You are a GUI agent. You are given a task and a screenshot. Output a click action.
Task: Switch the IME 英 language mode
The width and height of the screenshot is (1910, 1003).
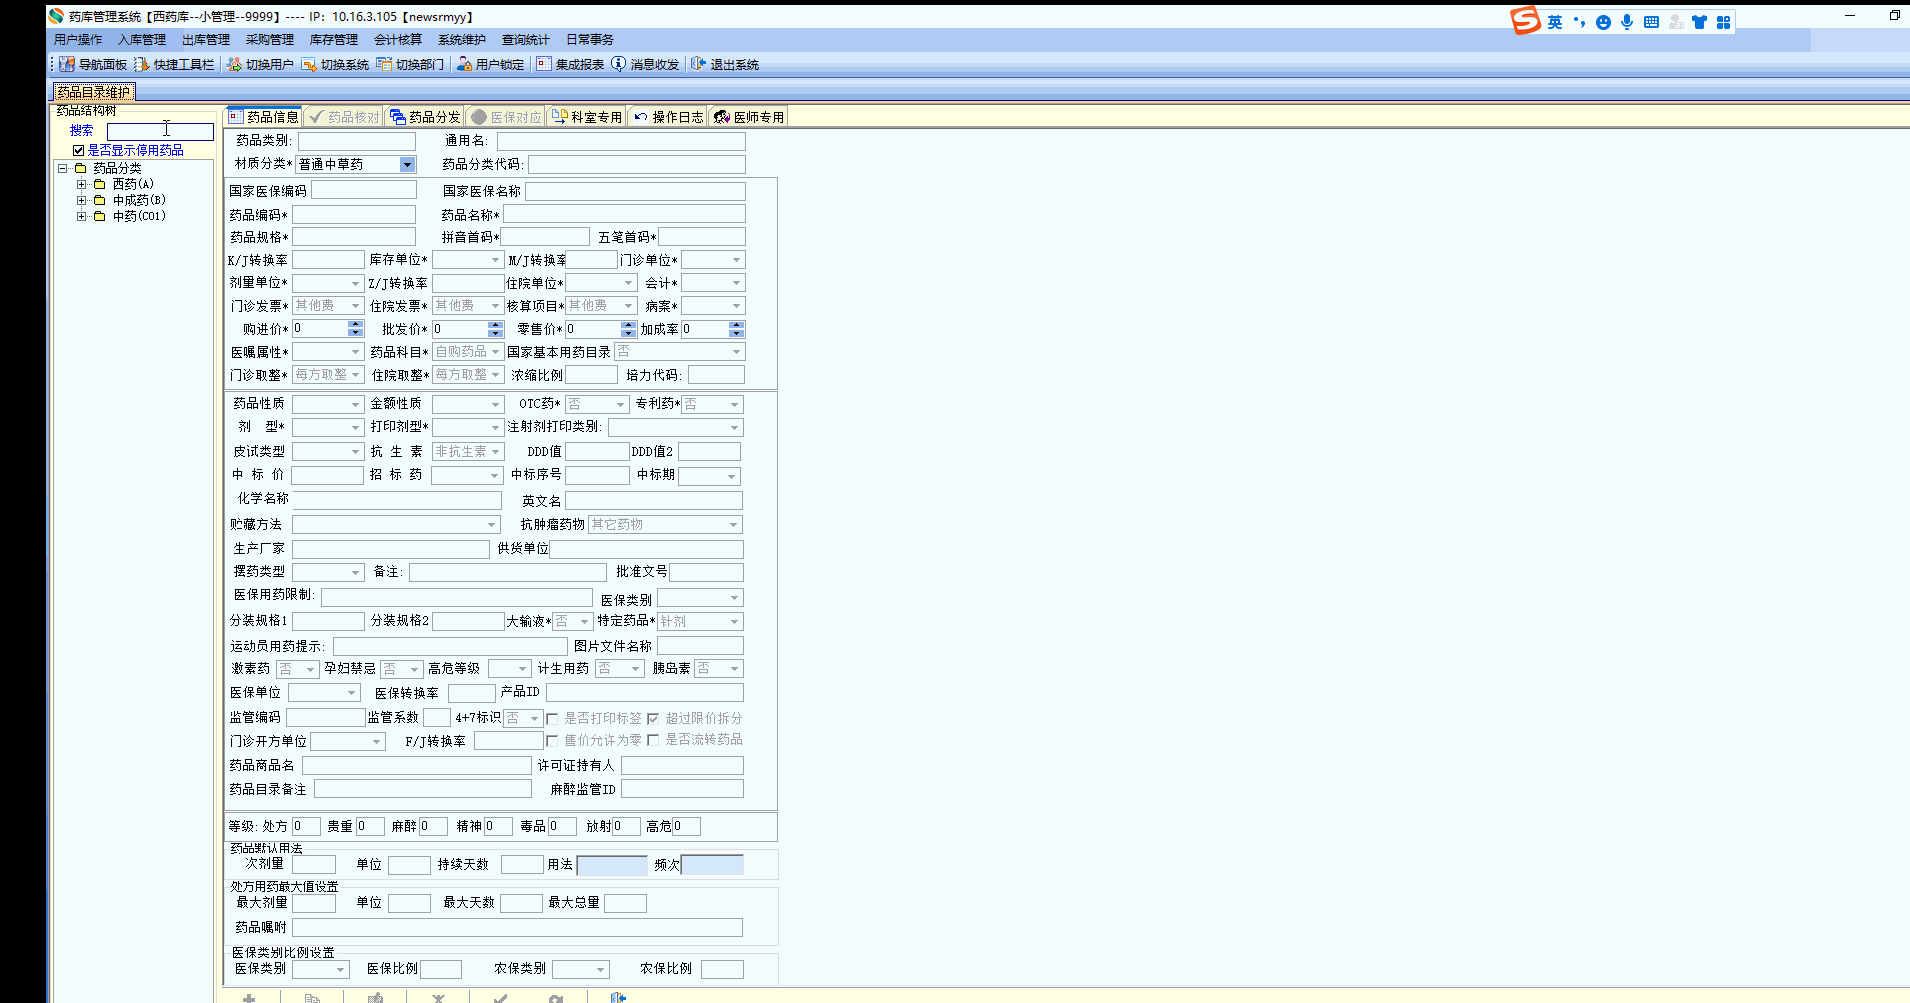point(1555,22)
